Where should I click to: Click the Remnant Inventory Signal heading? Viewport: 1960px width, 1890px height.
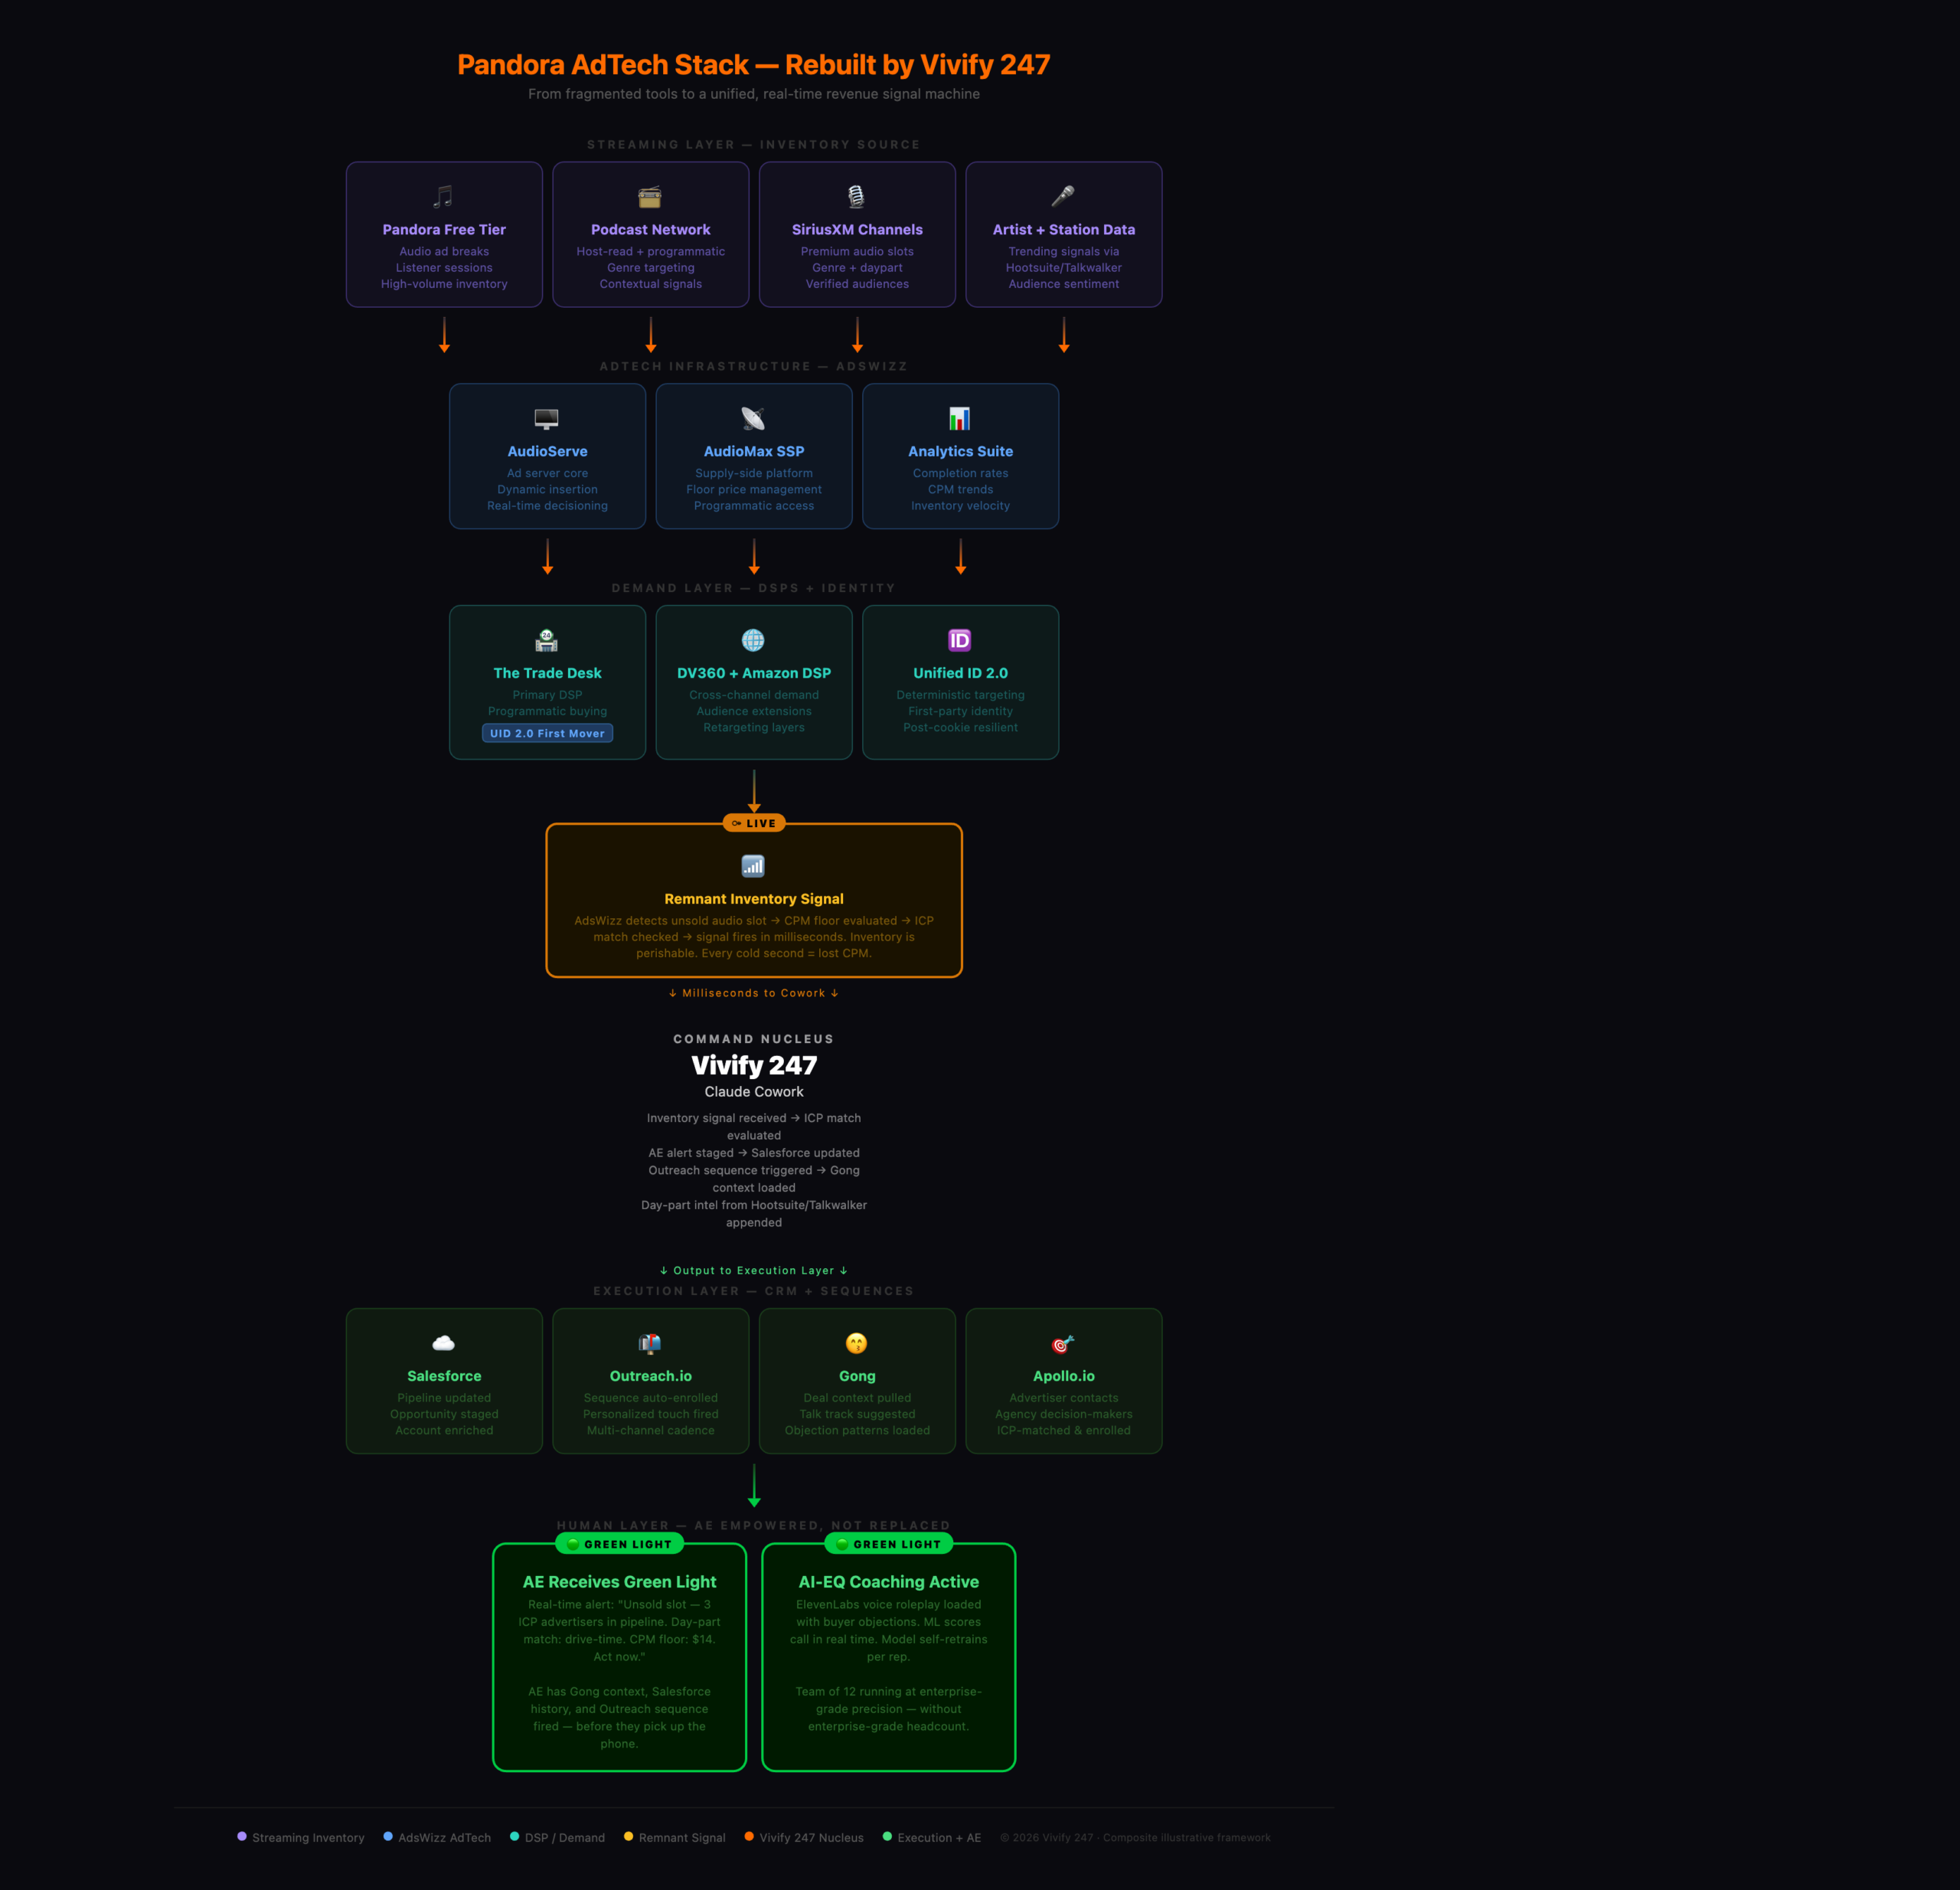click(754, 899)
